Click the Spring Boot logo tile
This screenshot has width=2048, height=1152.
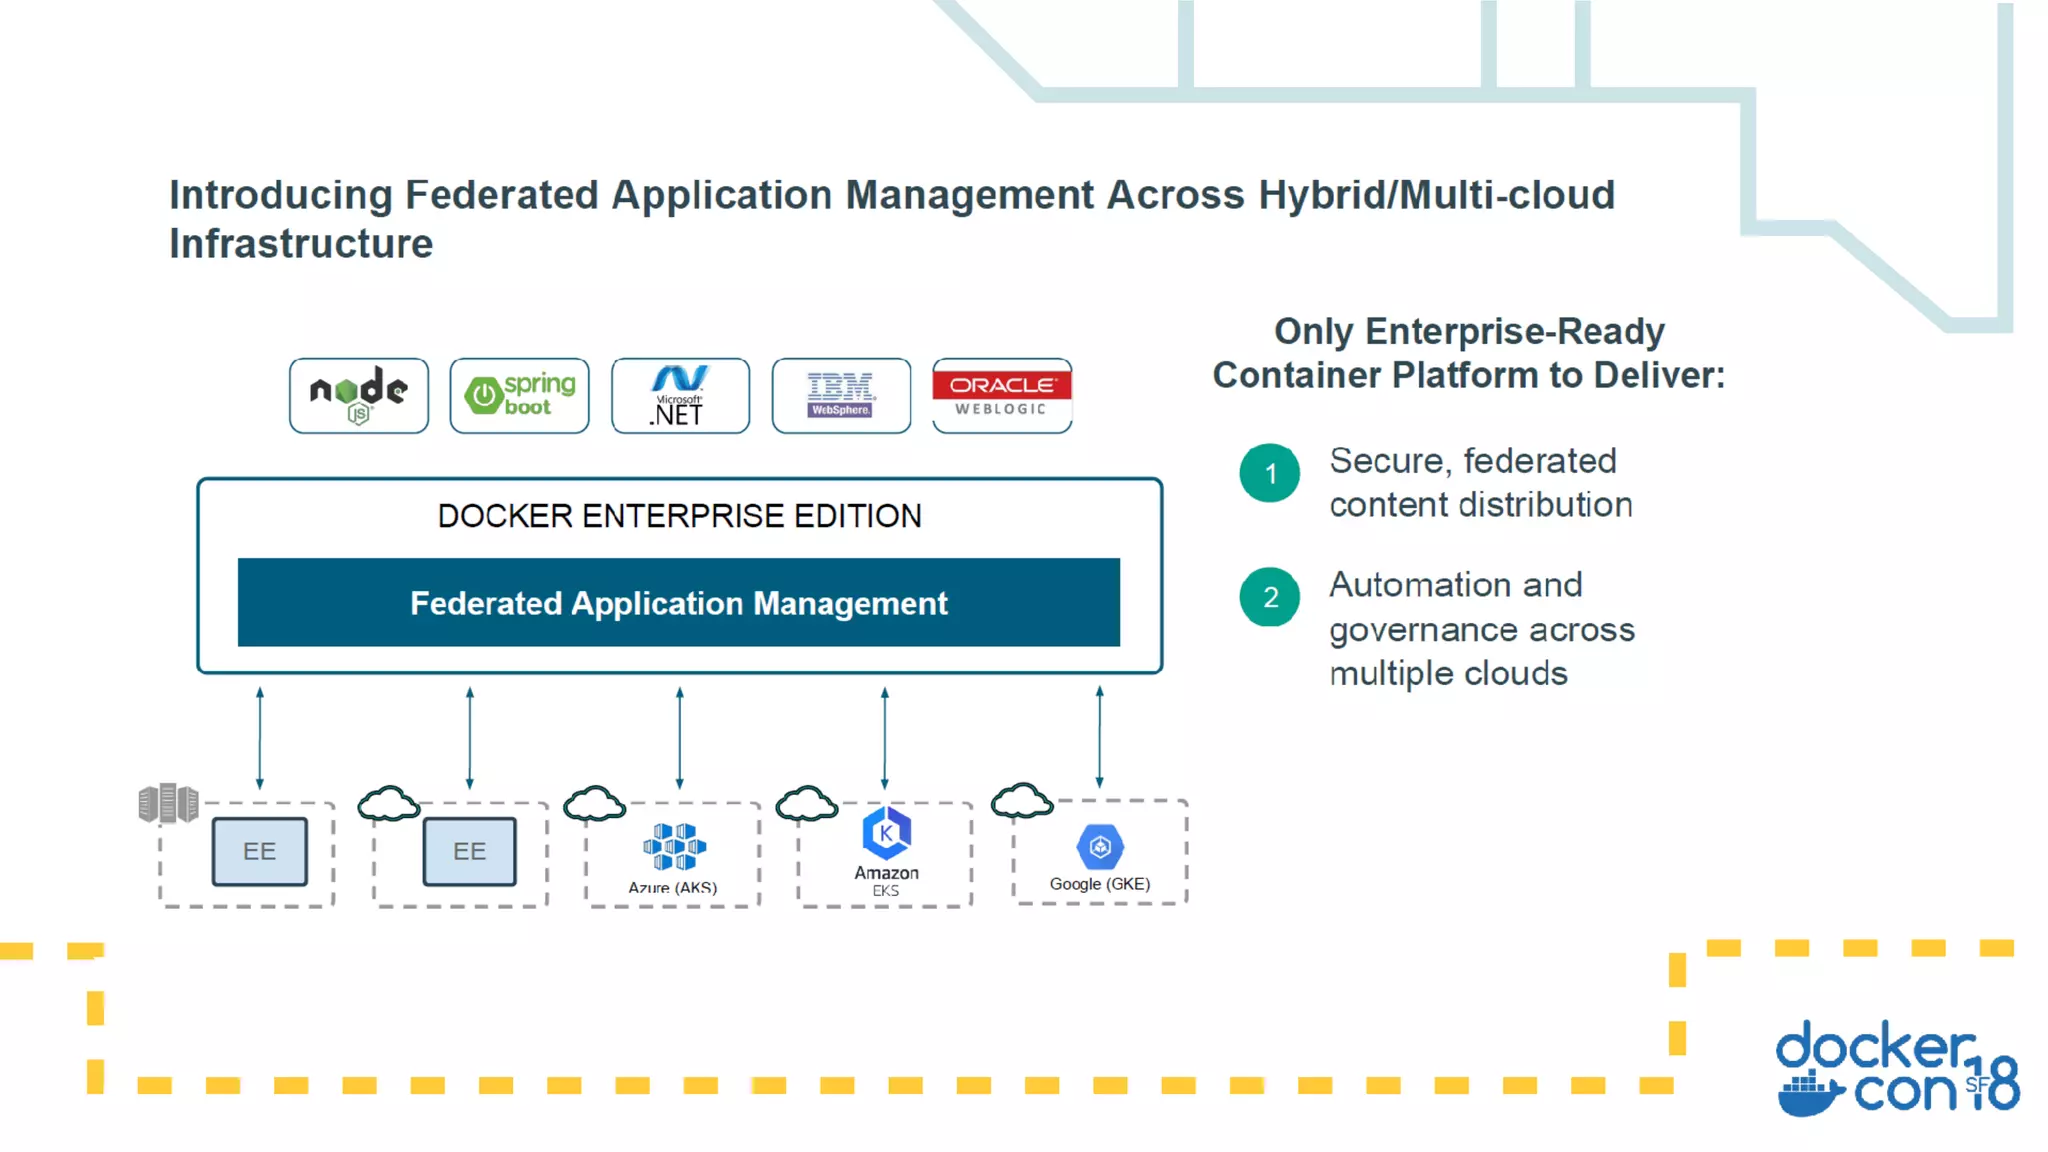tap(519, 396)
